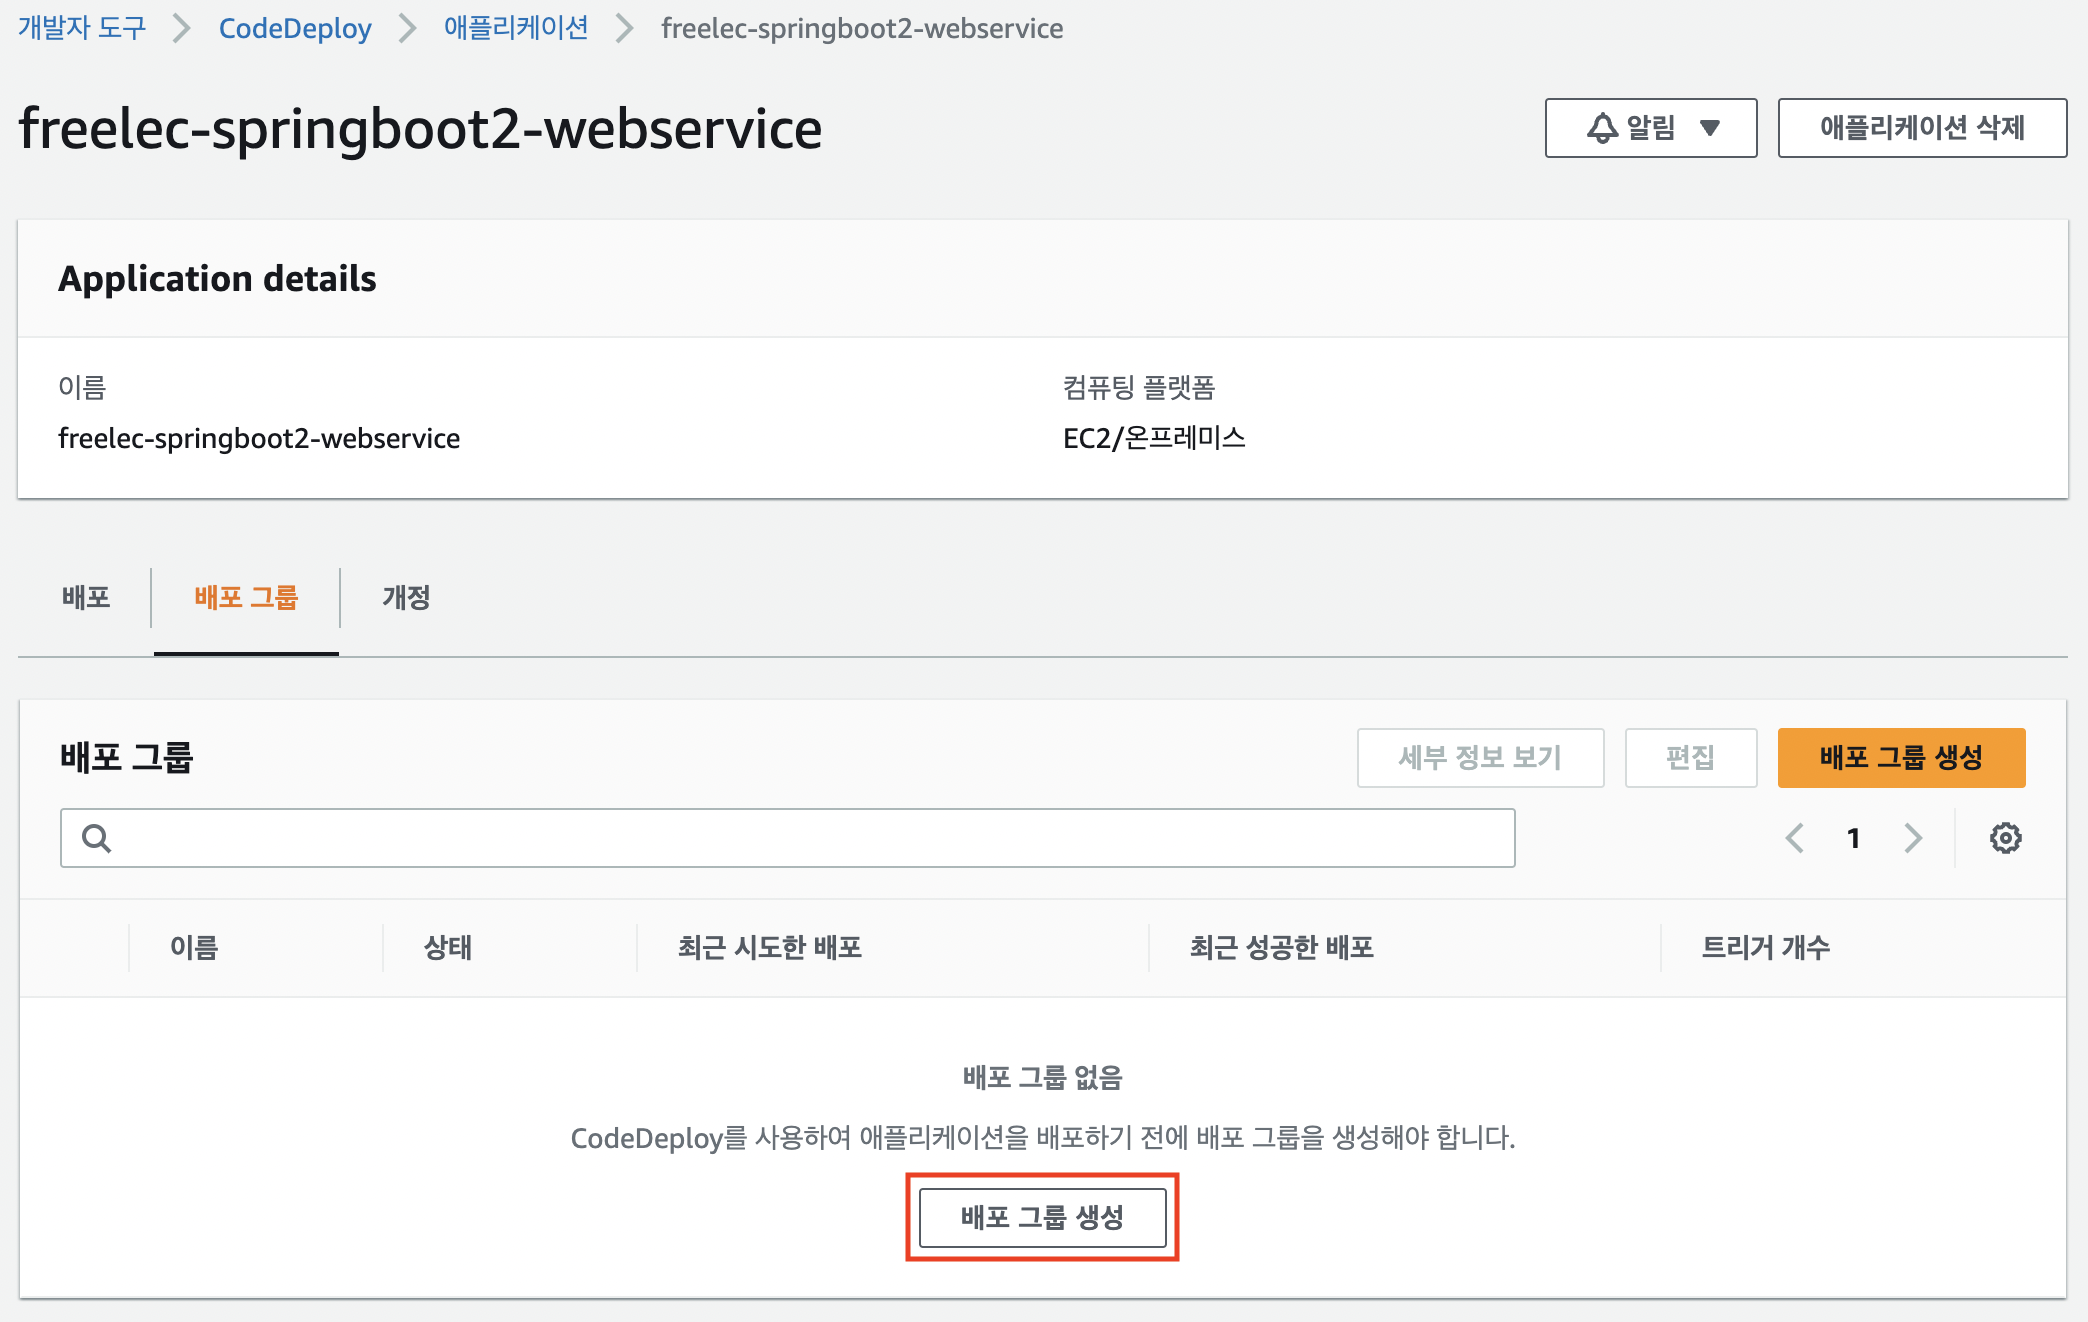
Task: Click the 이름 column header
Action: point(194,947)
